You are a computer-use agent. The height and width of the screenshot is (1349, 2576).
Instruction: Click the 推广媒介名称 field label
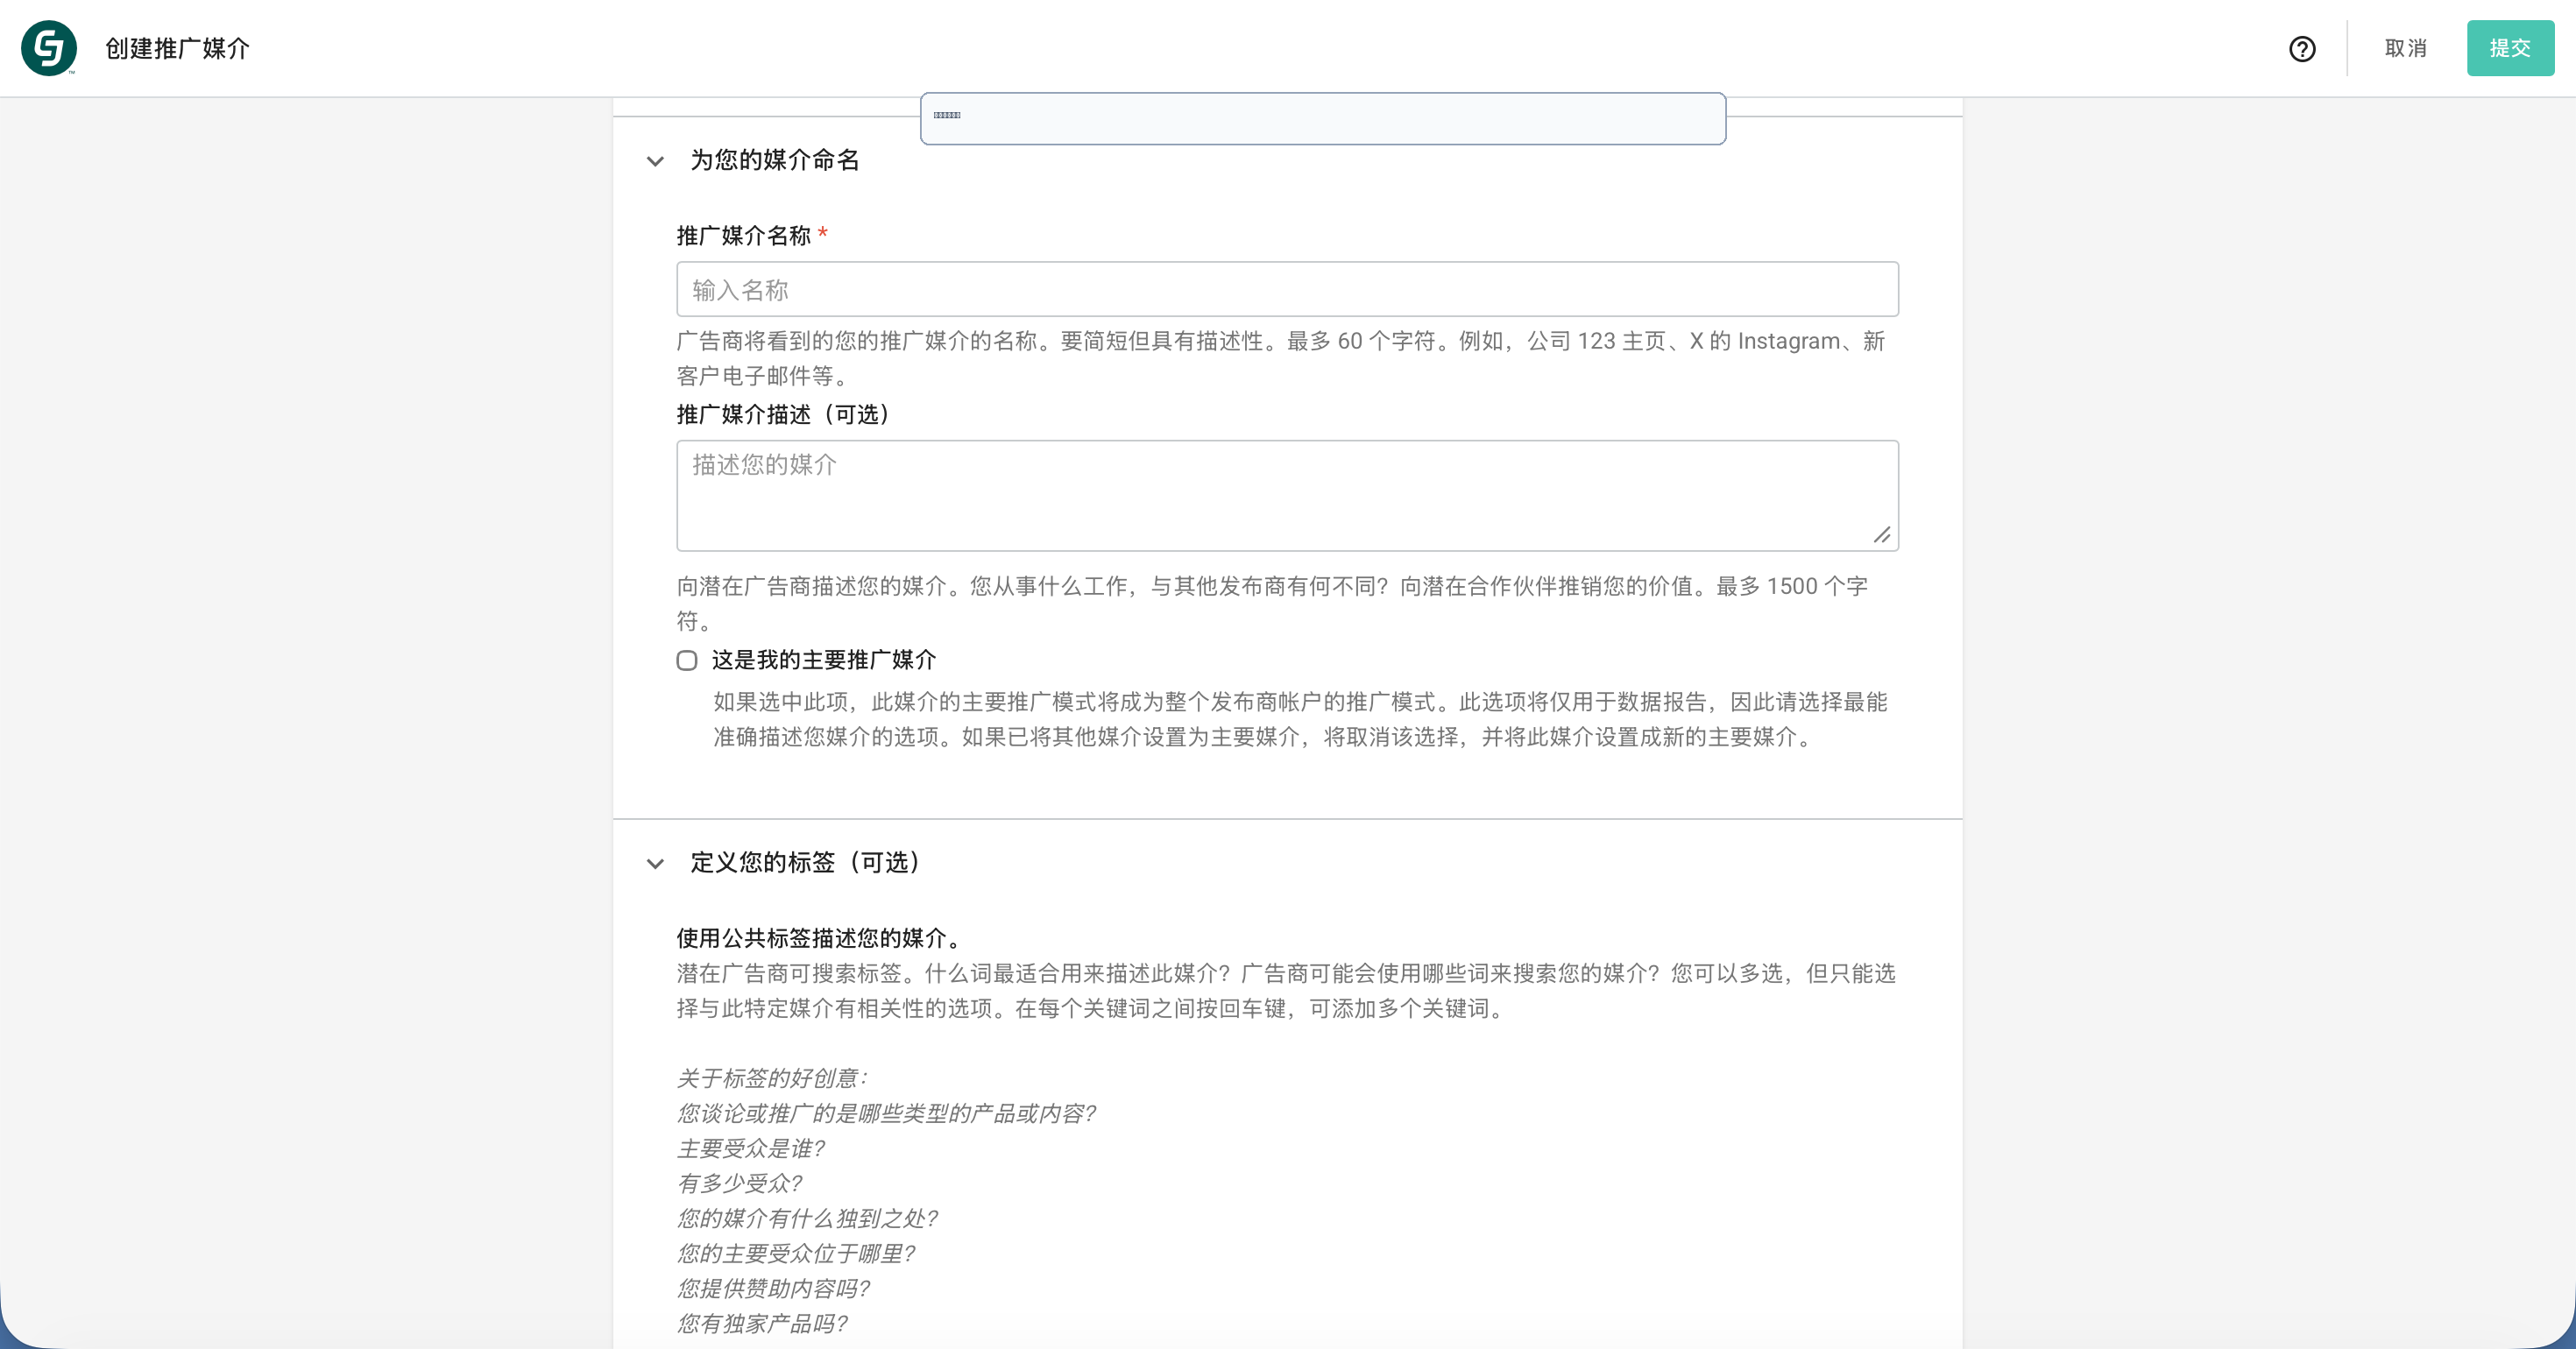(744, 235)
